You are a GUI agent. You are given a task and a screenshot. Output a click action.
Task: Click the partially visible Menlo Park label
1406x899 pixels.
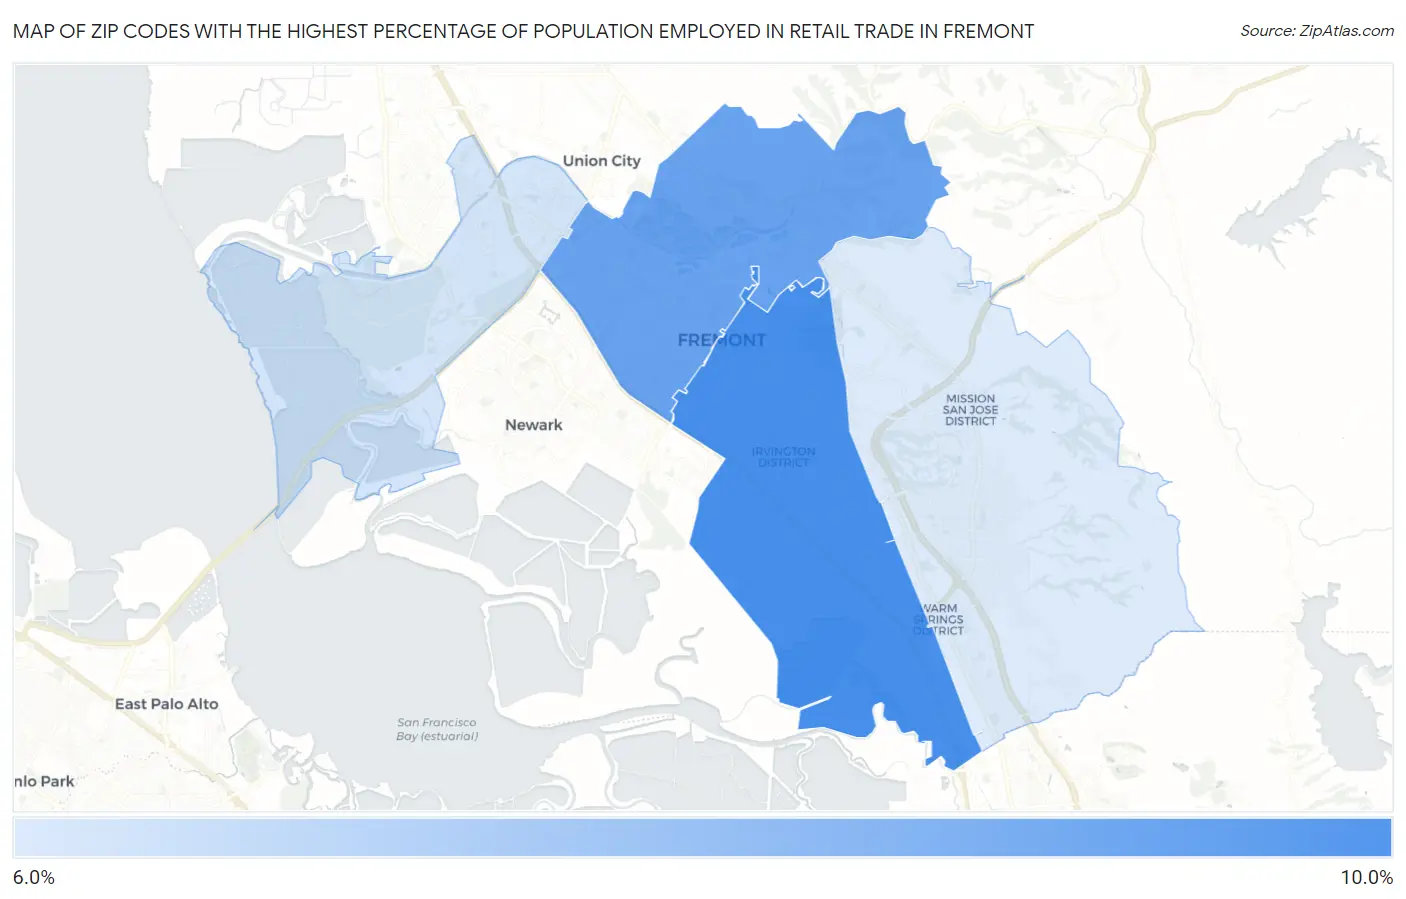click(44, 781)
